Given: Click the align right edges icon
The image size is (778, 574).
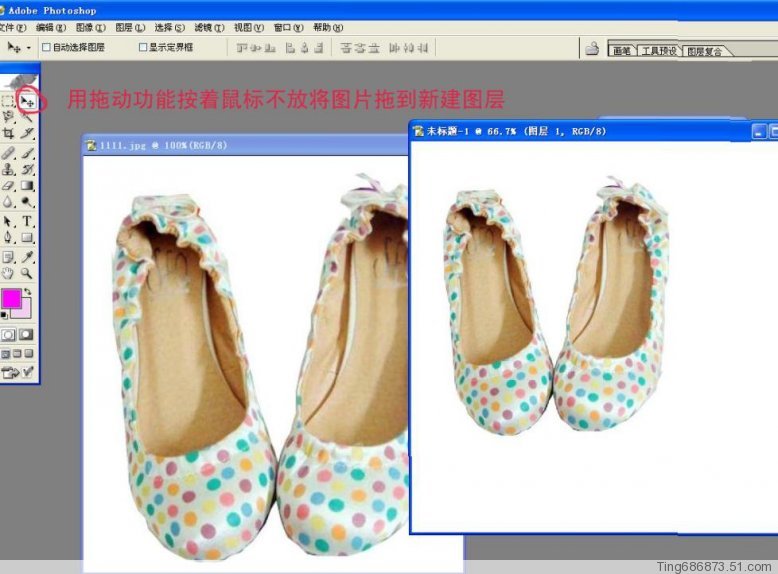Looking at the screenshot, I should 319,48.
